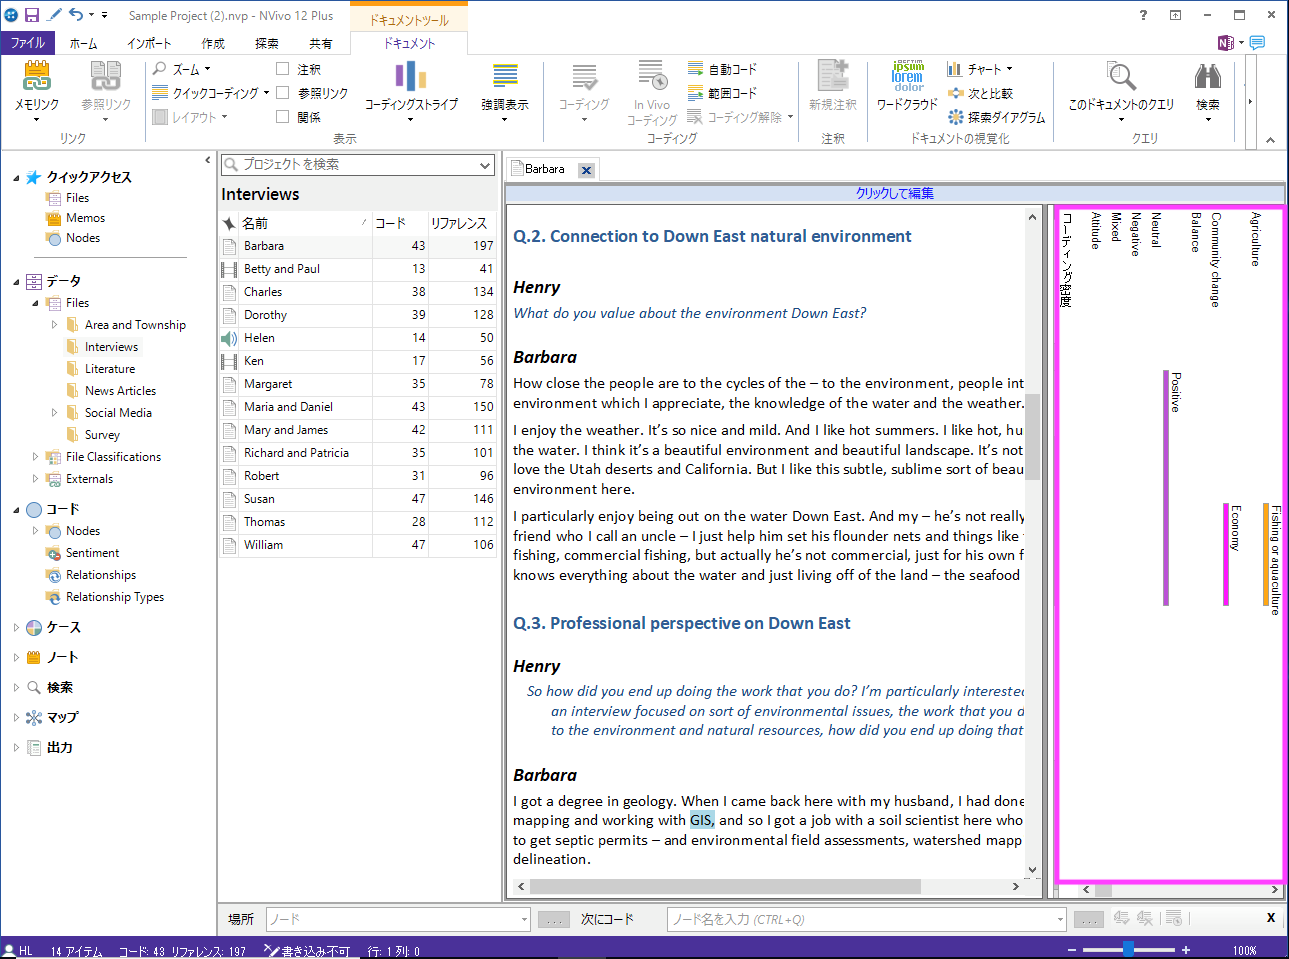Click the 'クリックして編集' edit link
The image size is (1289, 959).
pos(894,193)
